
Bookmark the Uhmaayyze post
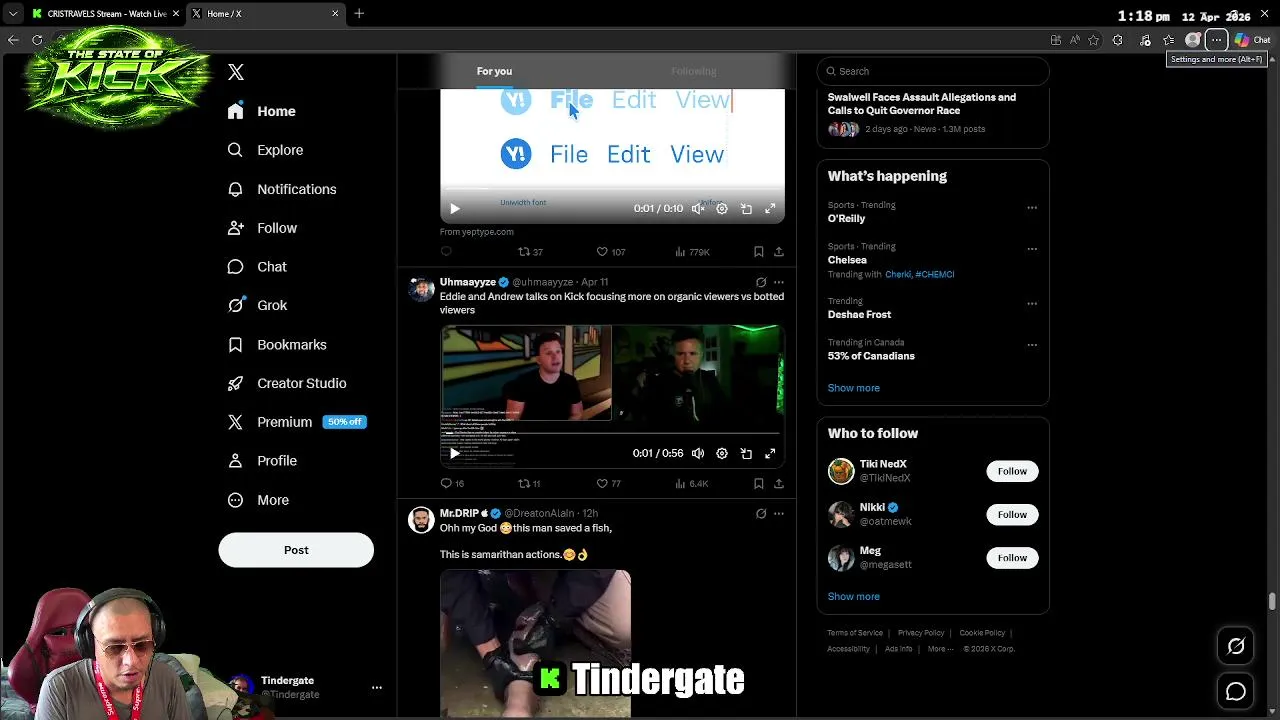point(759,483)
